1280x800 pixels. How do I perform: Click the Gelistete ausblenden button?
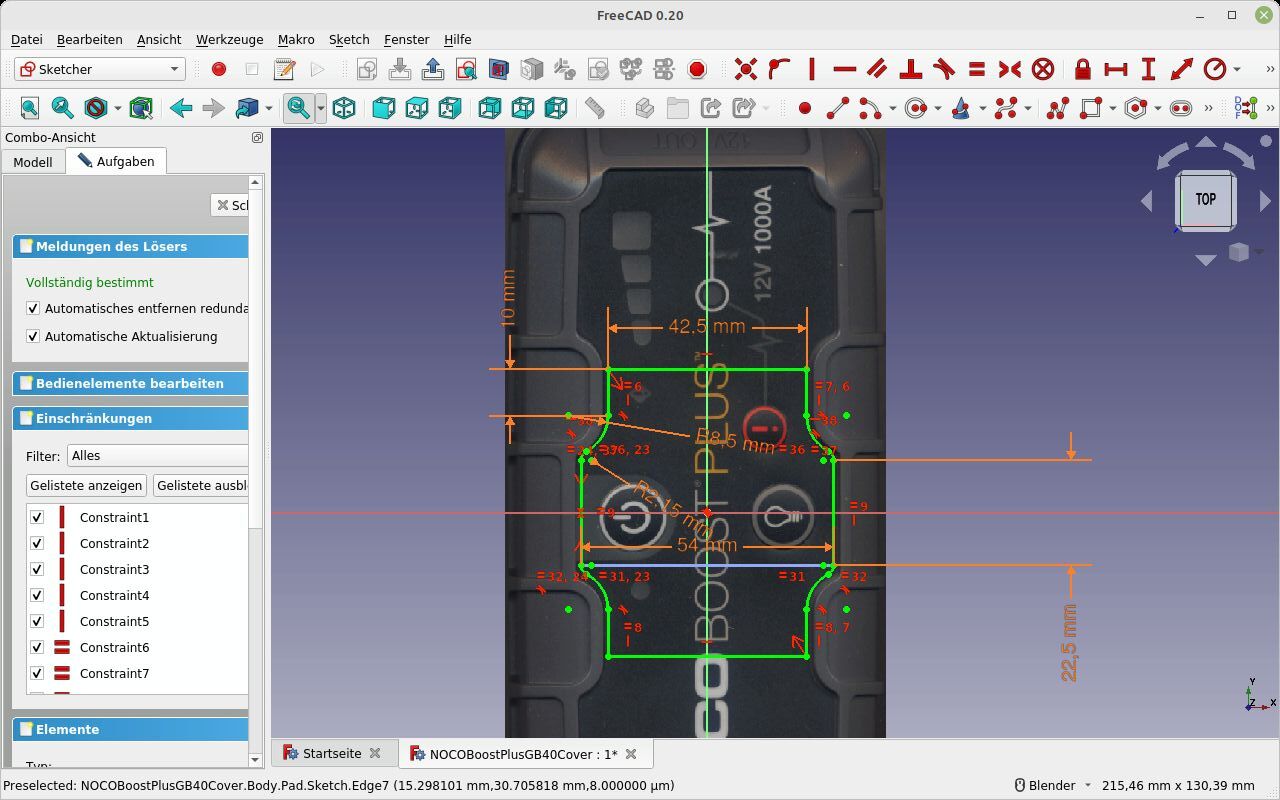click(200, 485)
